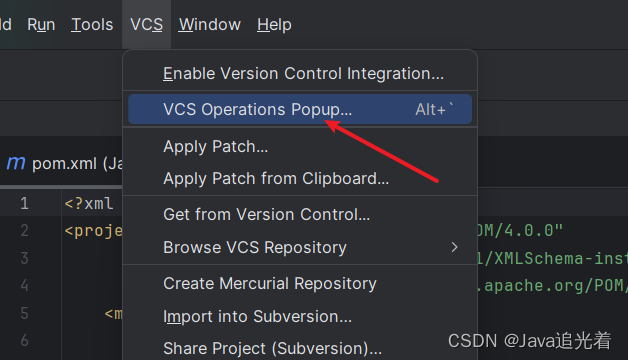Viewport: 628px width, 360px height.
Task: Choose VCS Operations Popup entry
Action: [300, 109]
